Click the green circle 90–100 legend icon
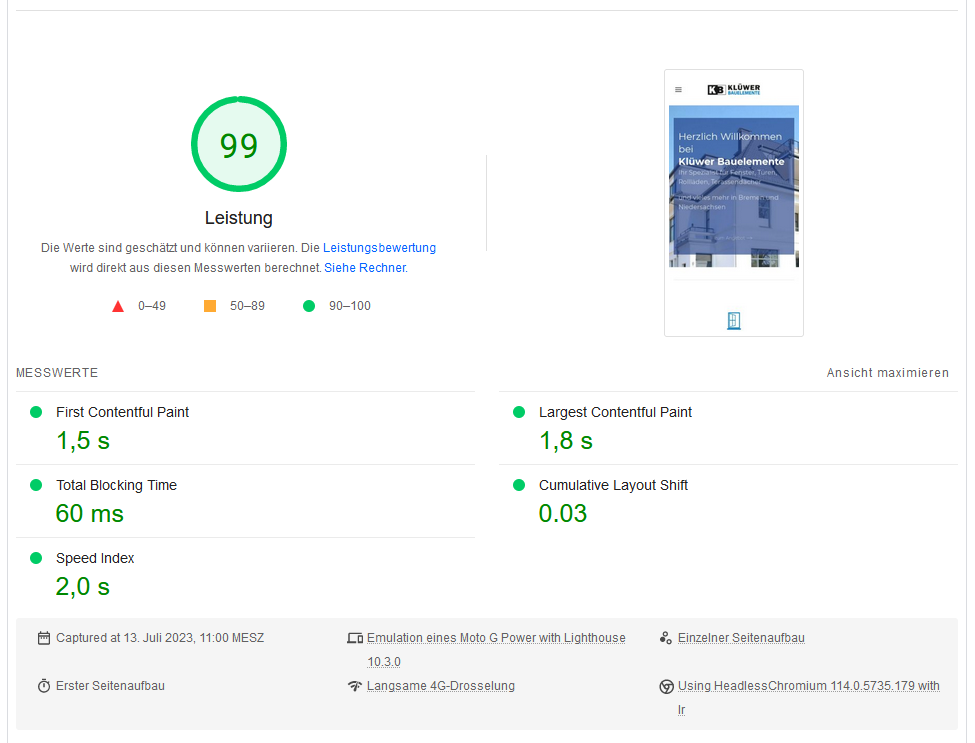 point(309,306)
